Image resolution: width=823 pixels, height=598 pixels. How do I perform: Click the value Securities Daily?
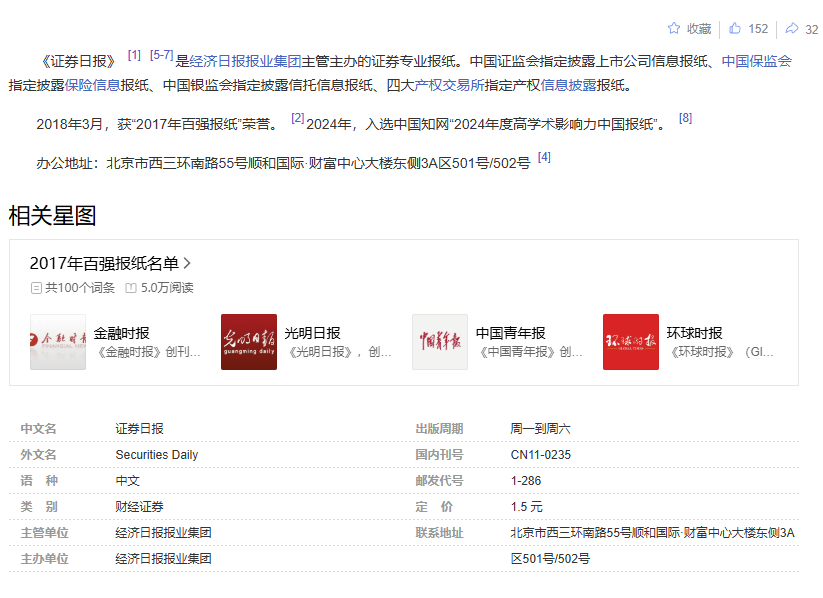pyautogui.click(x=156, y=455)
